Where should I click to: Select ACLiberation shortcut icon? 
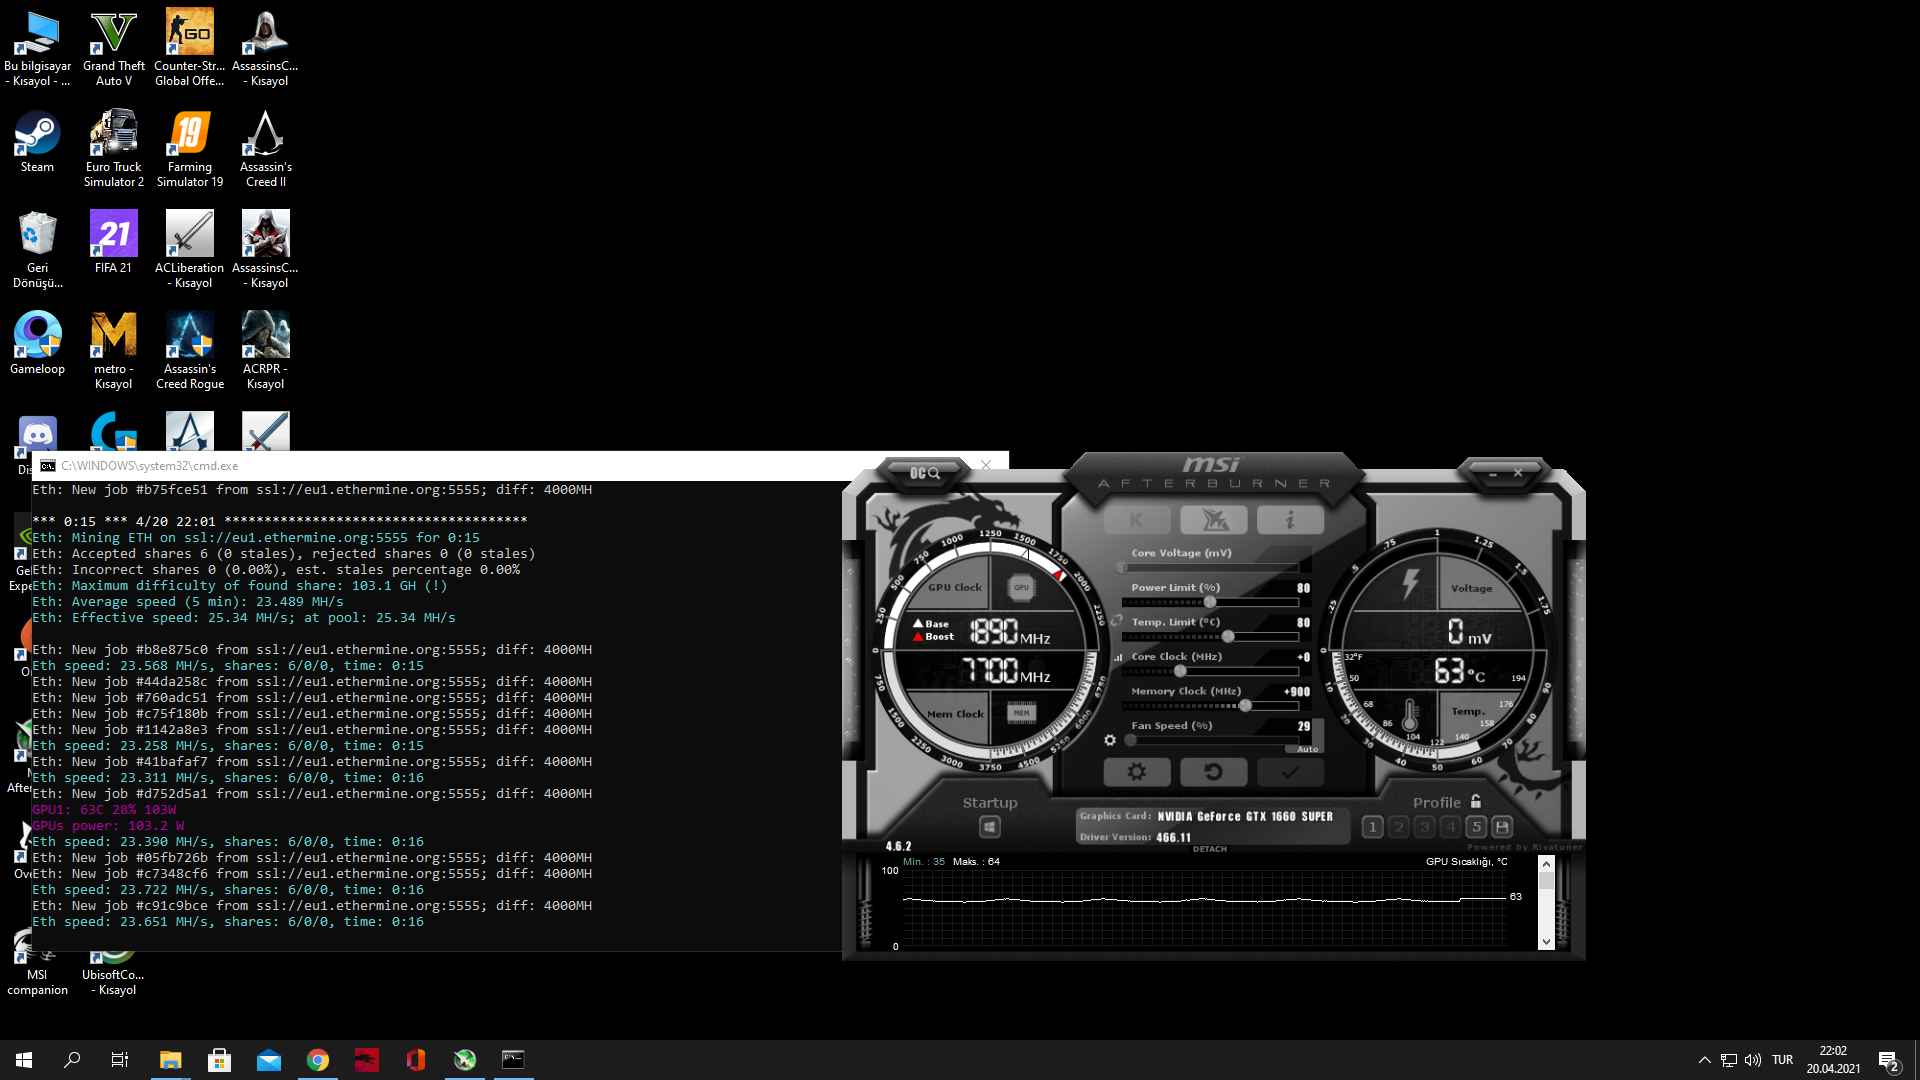click(189, 250)
